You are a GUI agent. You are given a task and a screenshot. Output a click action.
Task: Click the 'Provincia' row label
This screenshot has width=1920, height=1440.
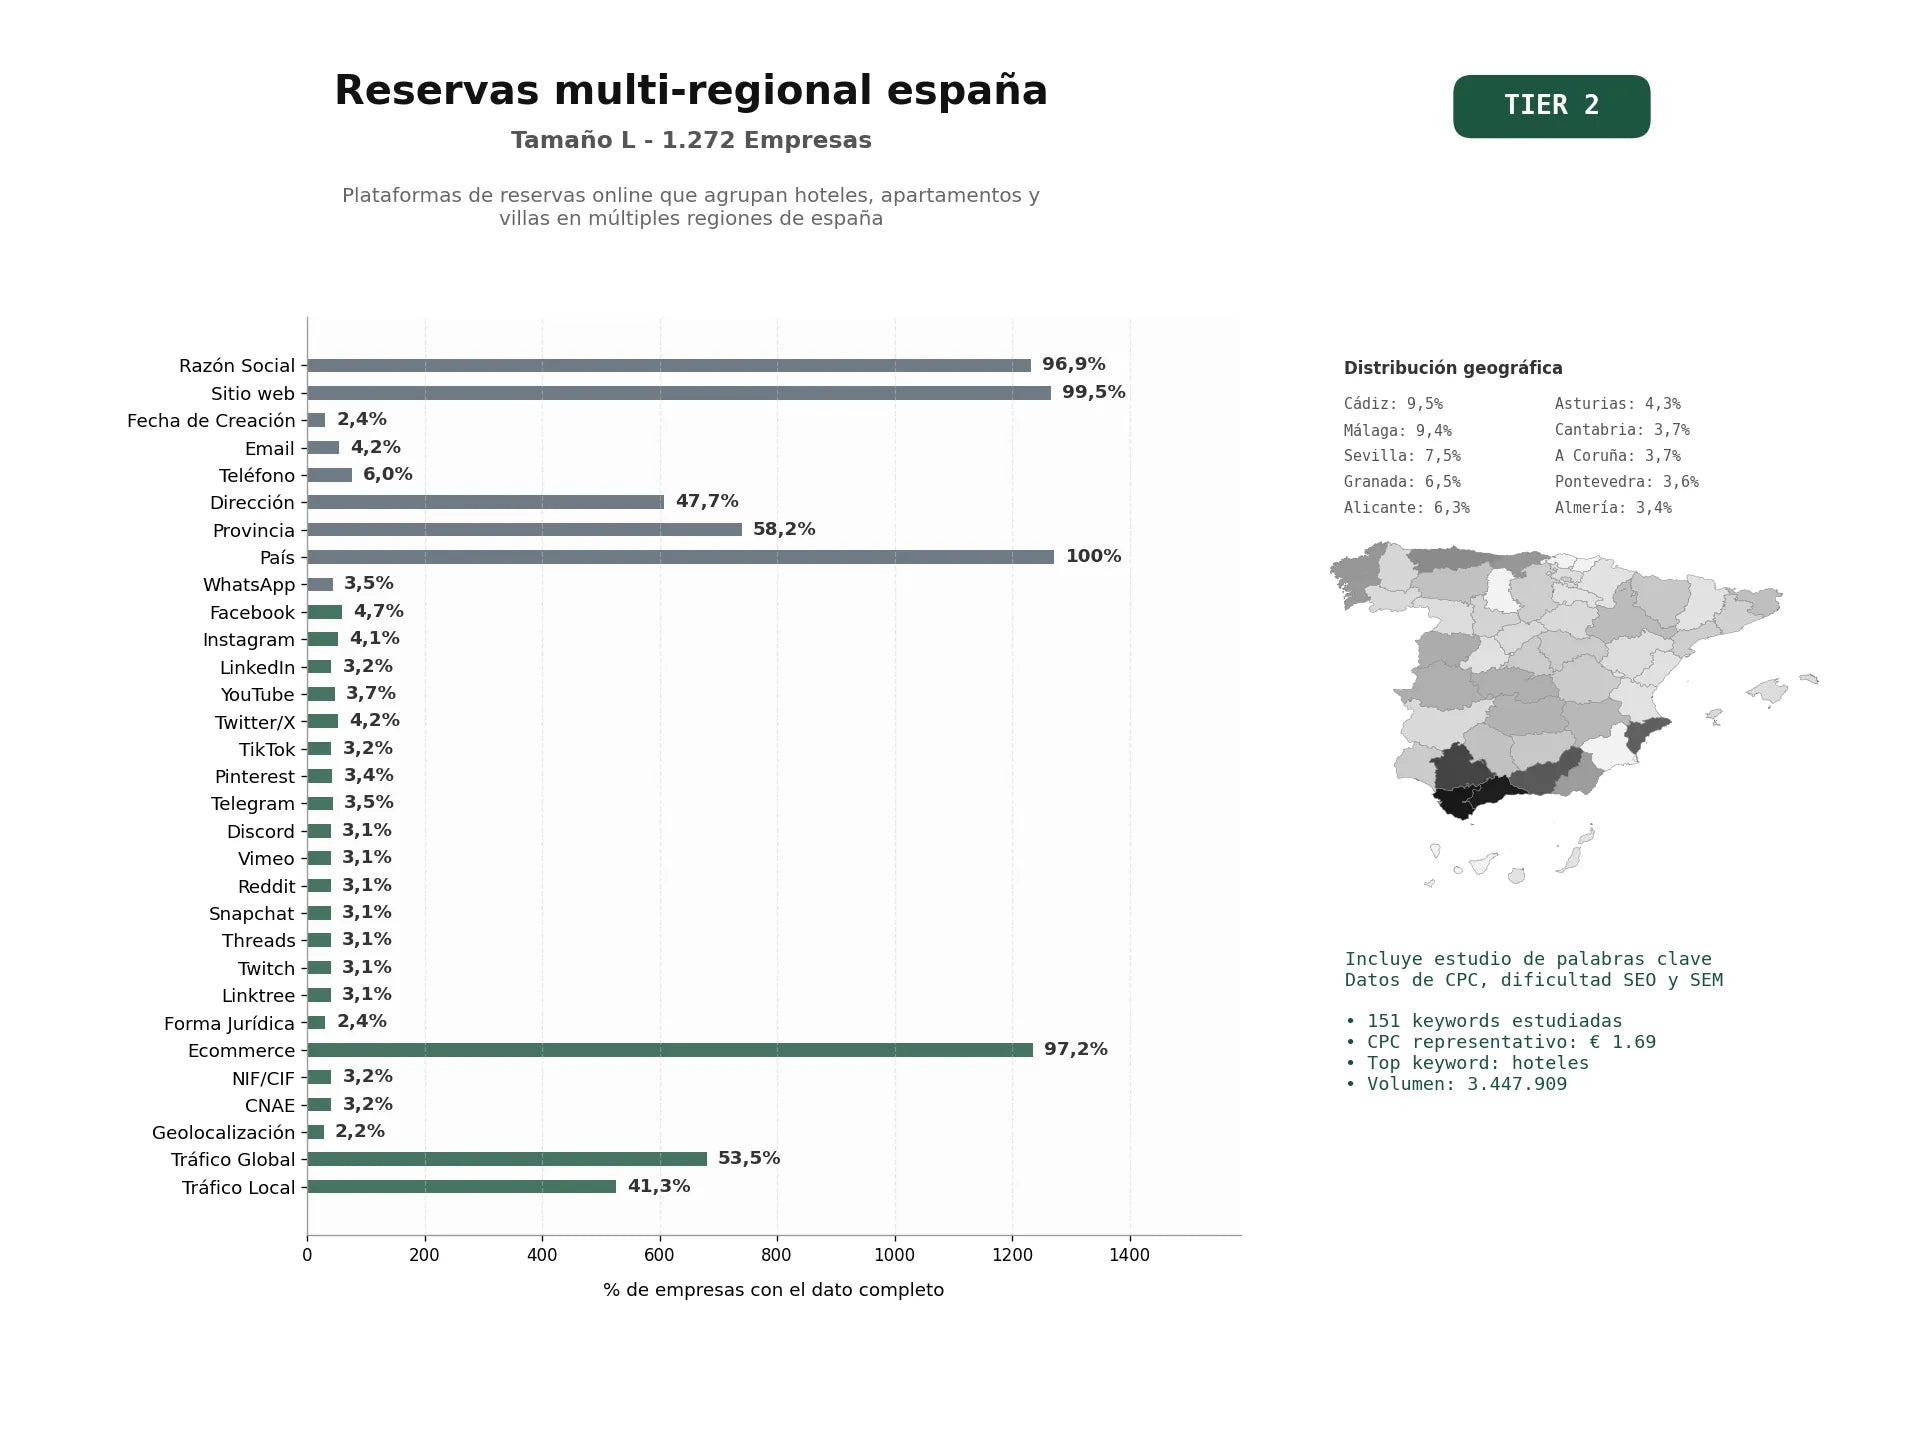[x=254, y=530]
